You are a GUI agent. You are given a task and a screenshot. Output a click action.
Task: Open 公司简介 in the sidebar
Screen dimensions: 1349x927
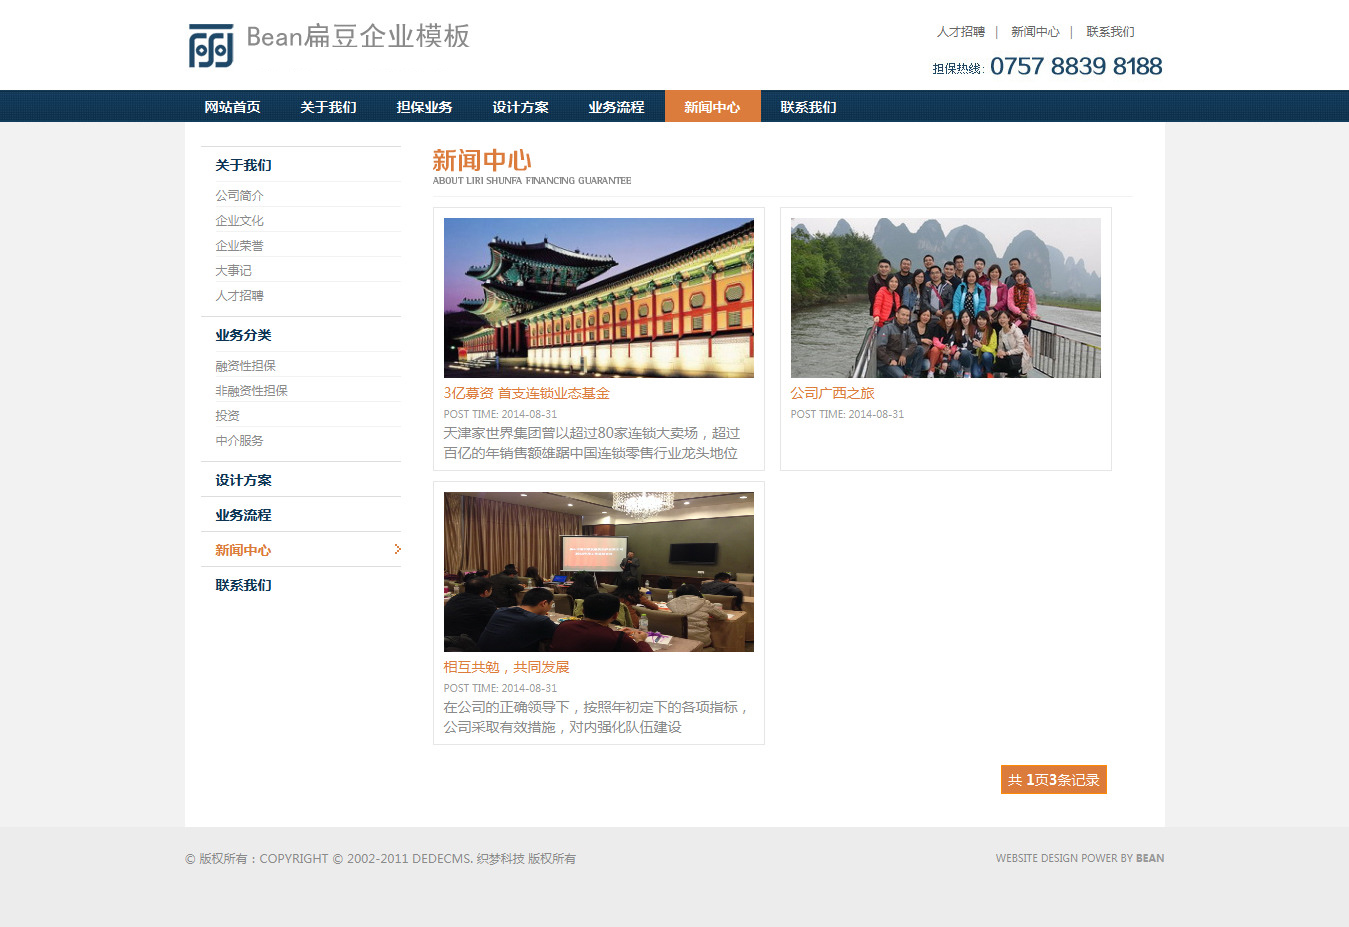239,195
